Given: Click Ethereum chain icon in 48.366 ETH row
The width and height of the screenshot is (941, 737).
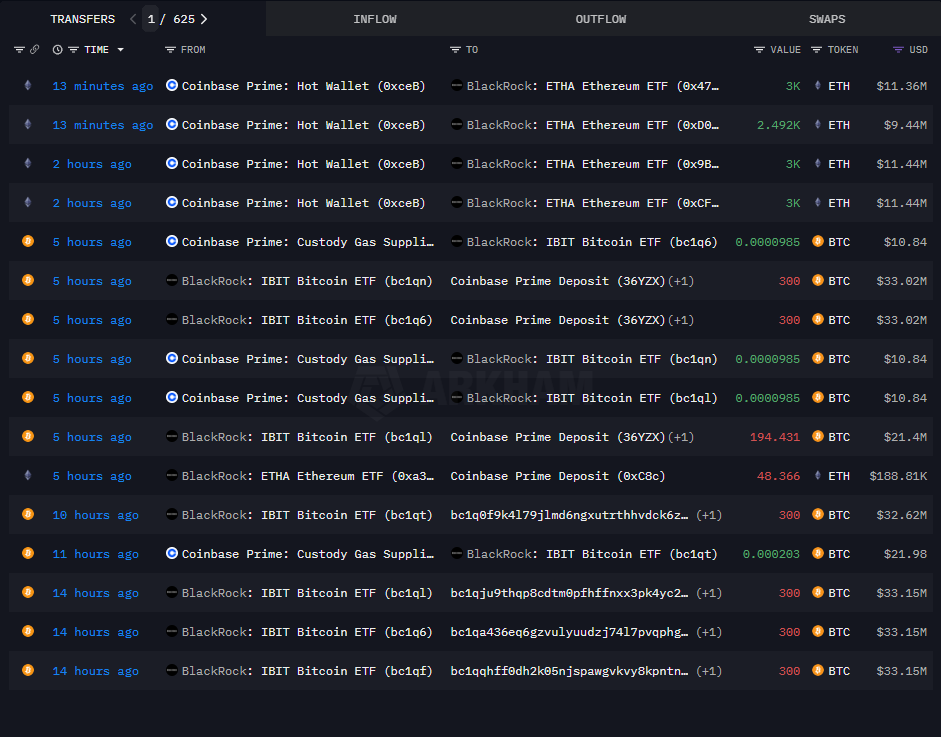Looking at the screenshot, I should (x=28, y=475).
